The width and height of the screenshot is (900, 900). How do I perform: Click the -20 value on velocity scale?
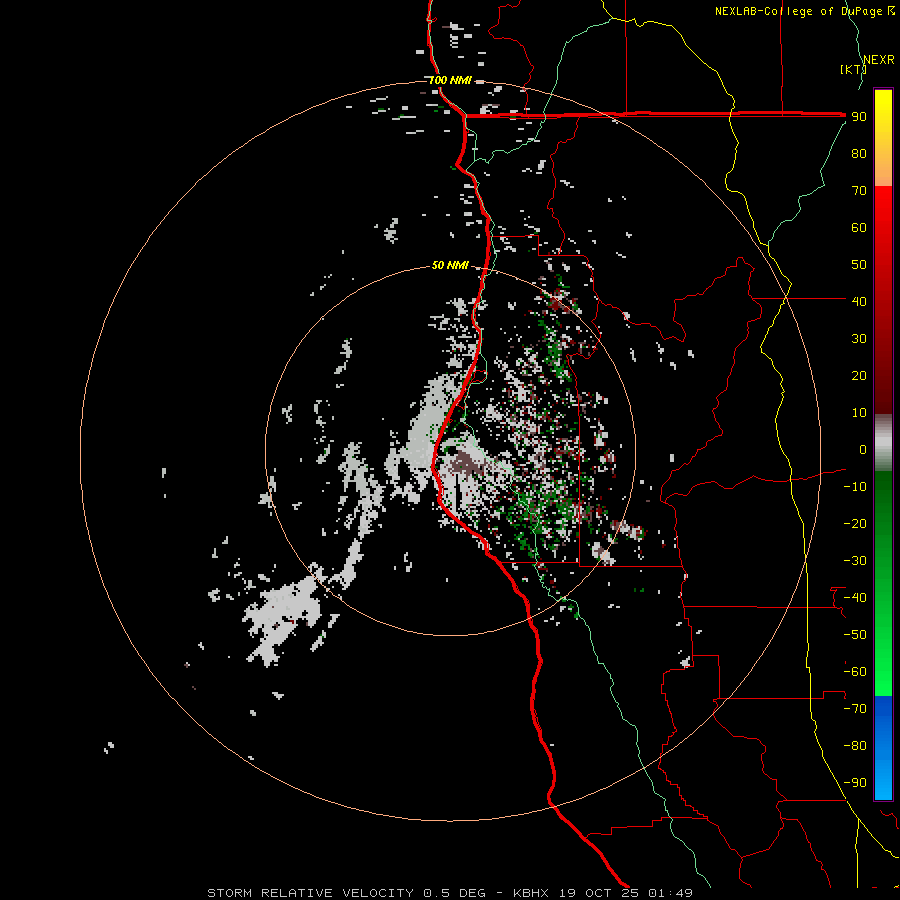[855, 523]
